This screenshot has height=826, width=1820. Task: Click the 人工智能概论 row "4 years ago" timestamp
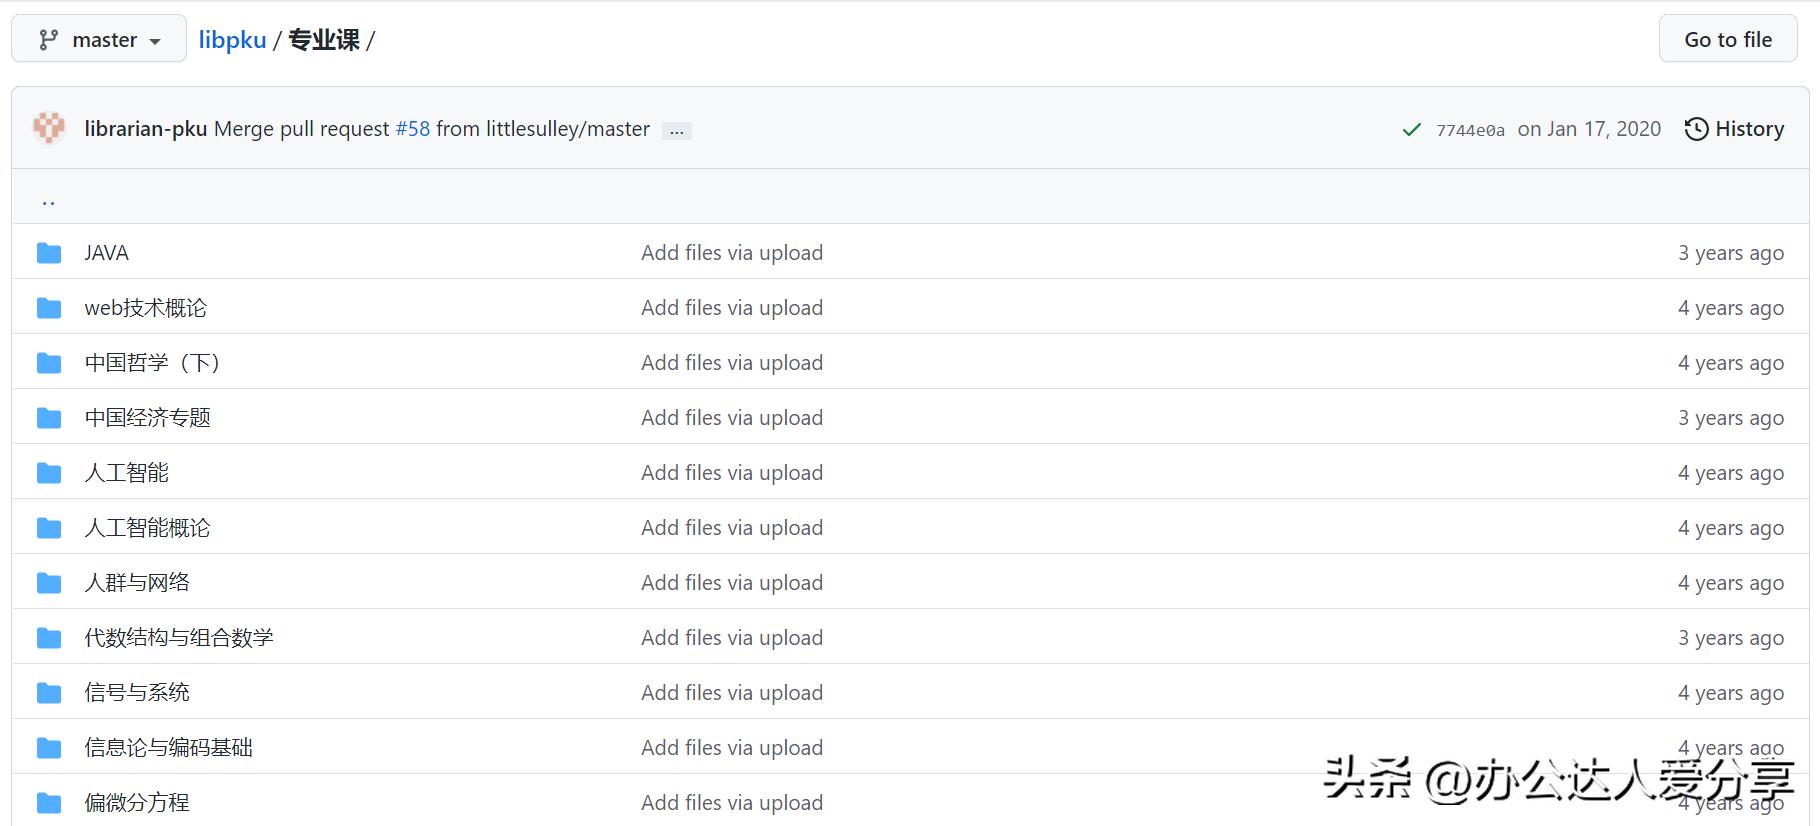tap(1731, 529)
